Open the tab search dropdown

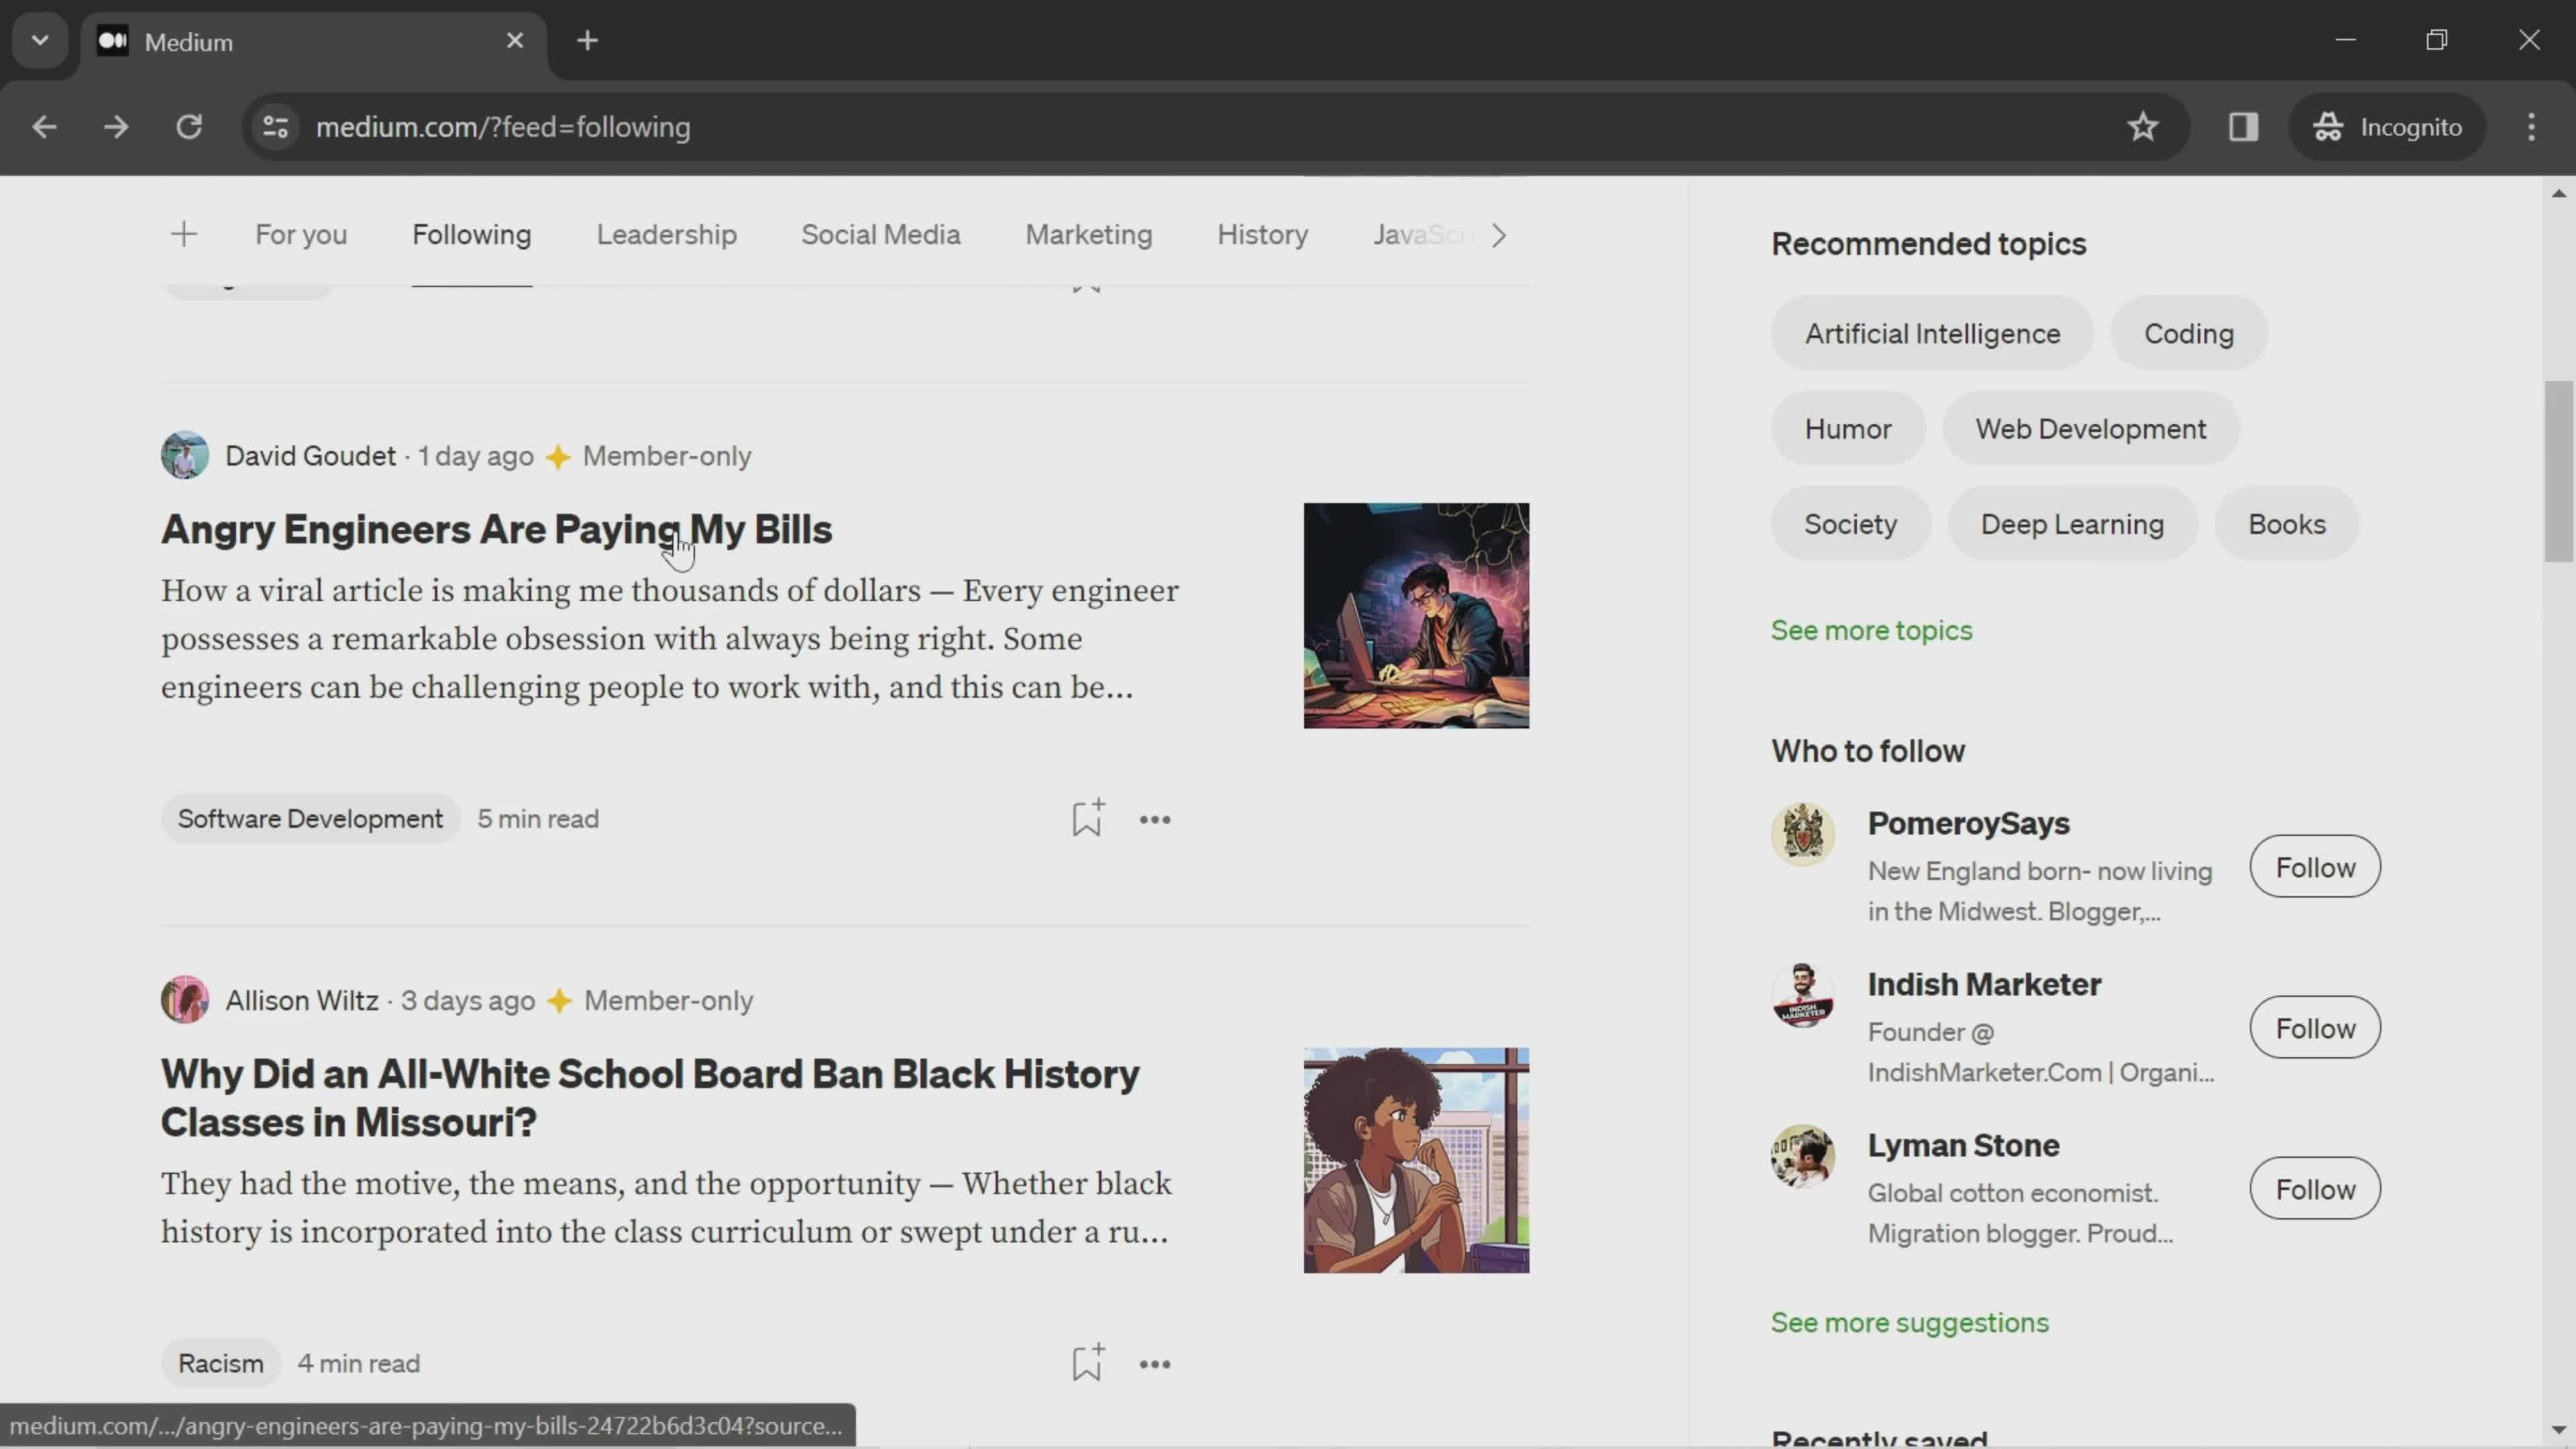40,41
